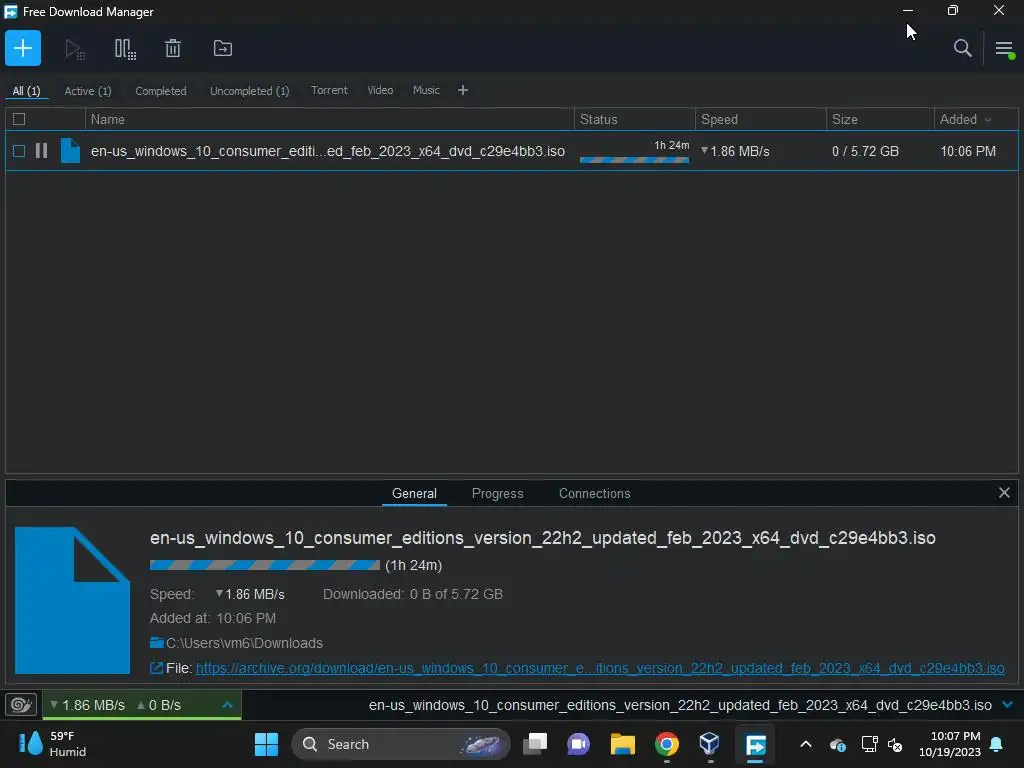The image size is (1024, 768).
Task: Add a new download with the plus button
Action: coord(23,48)
